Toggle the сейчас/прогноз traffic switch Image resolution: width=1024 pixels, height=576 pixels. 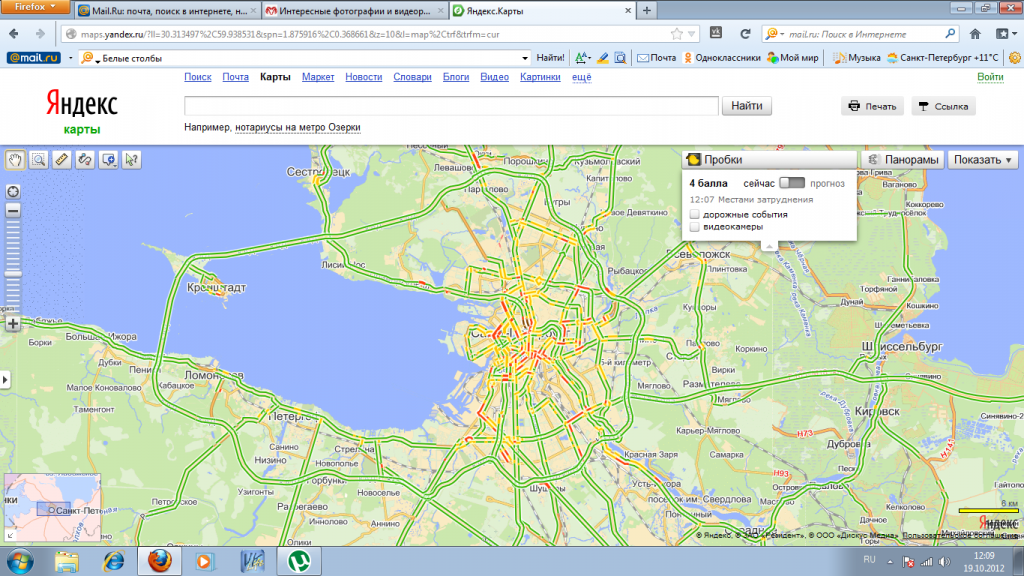792,183
